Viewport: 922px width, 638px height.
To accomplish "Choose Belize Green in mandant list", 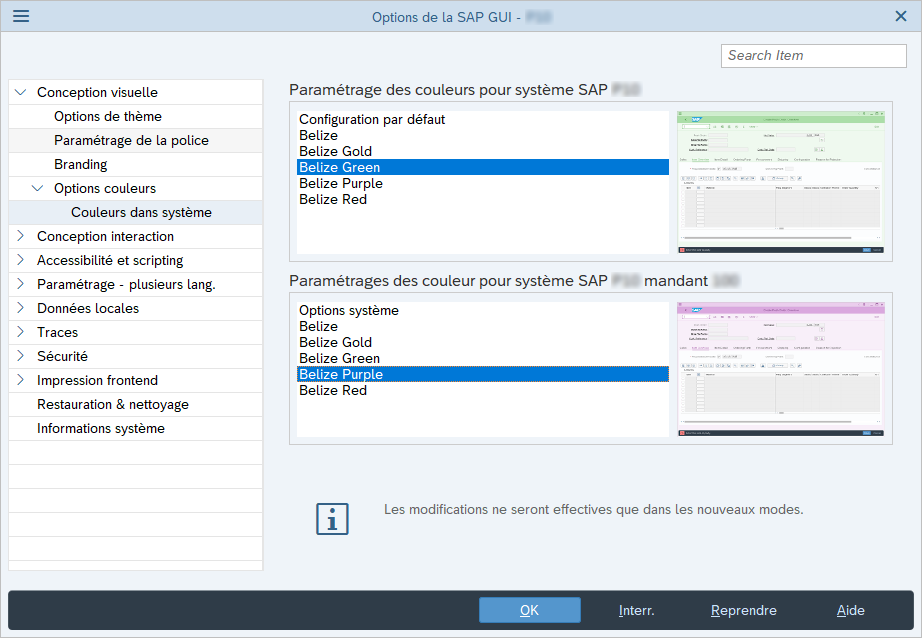I will click(x=483, y=358).
